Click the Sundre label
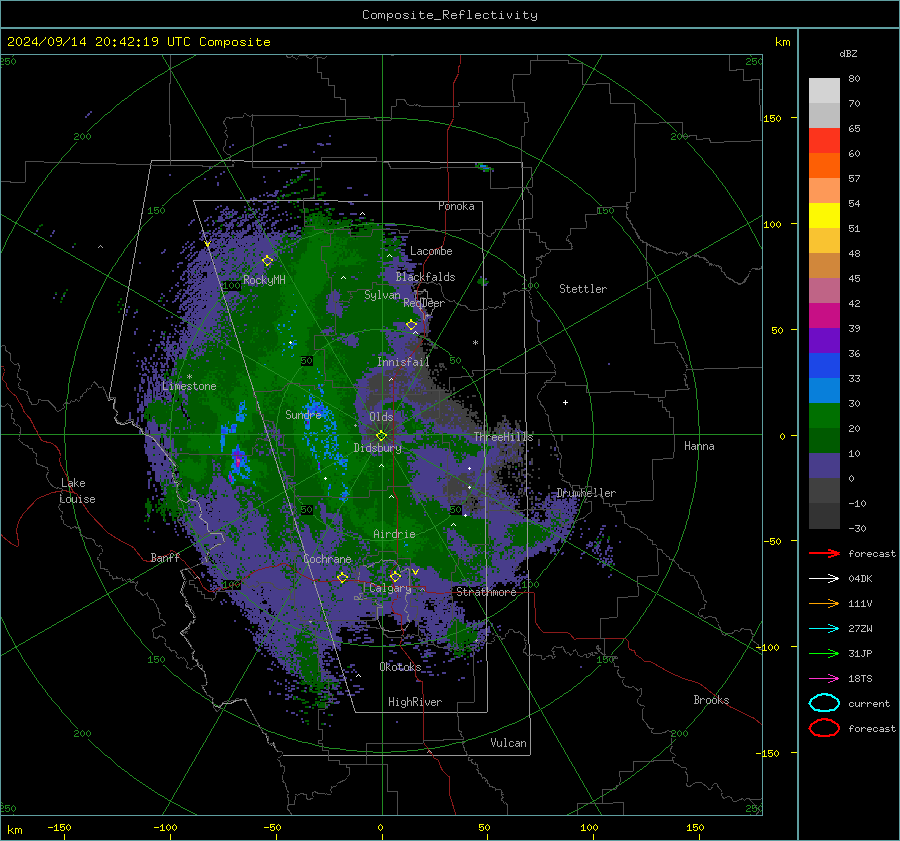 [x=304, y=414]
